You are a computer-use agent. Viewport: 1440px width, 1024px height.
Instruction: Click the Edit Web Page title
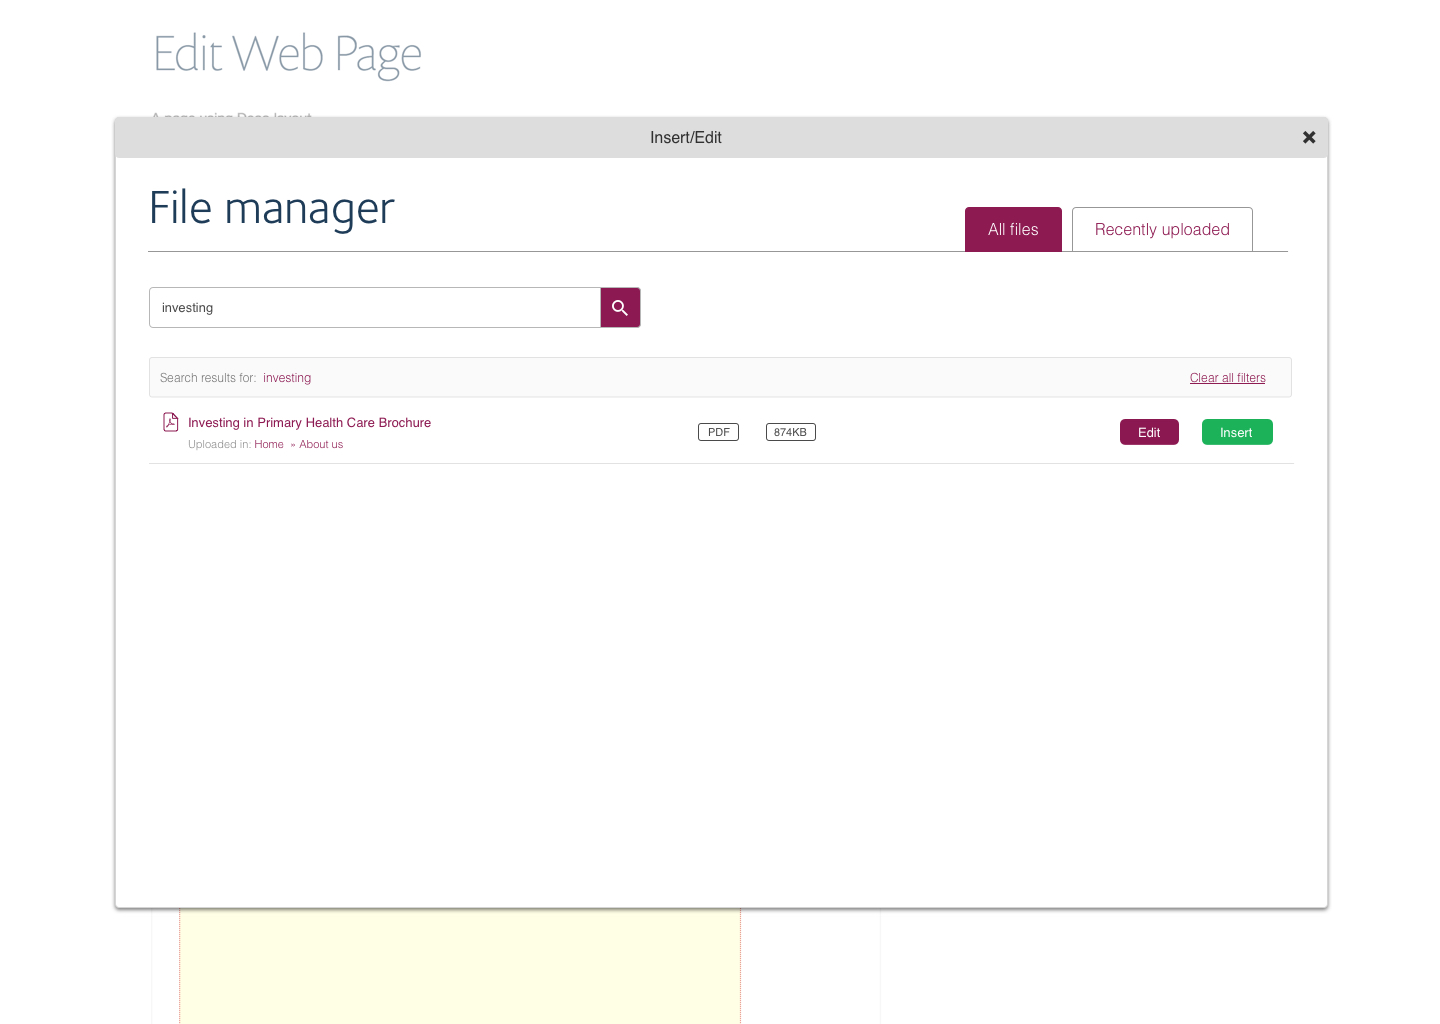click(x=288, y=54)
